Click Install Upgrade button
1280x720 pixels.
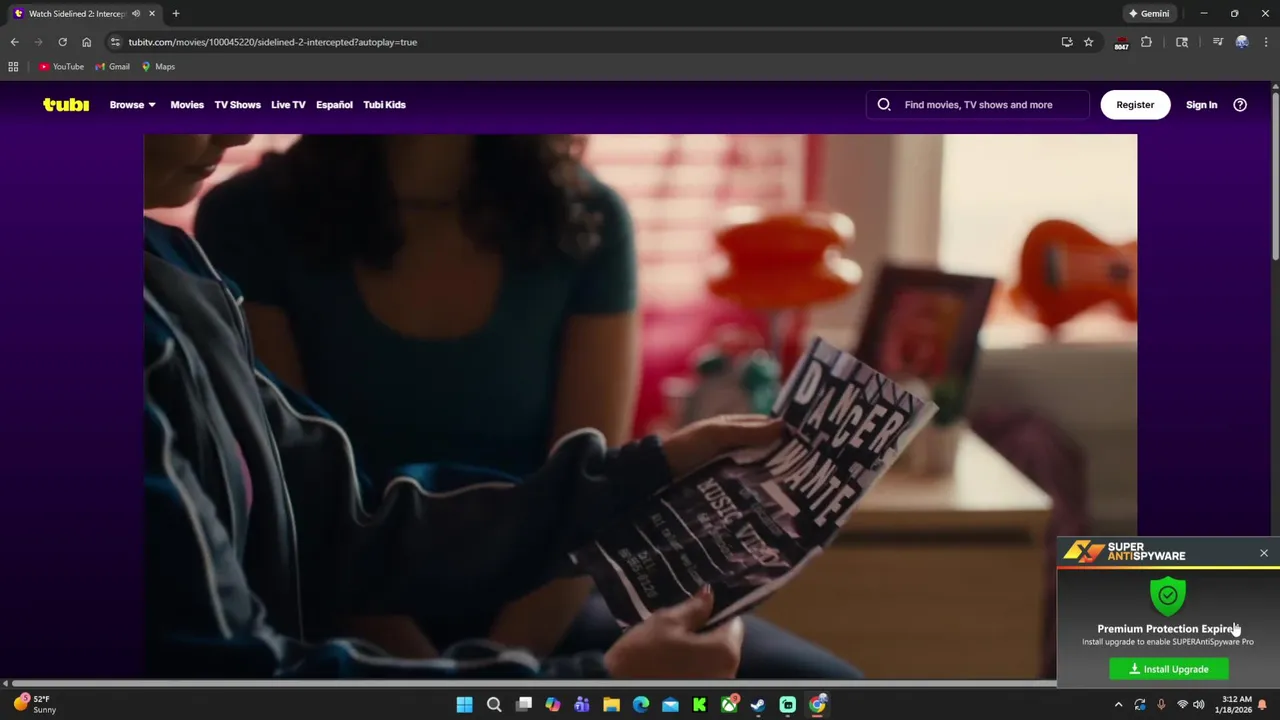pos(1169,669)
